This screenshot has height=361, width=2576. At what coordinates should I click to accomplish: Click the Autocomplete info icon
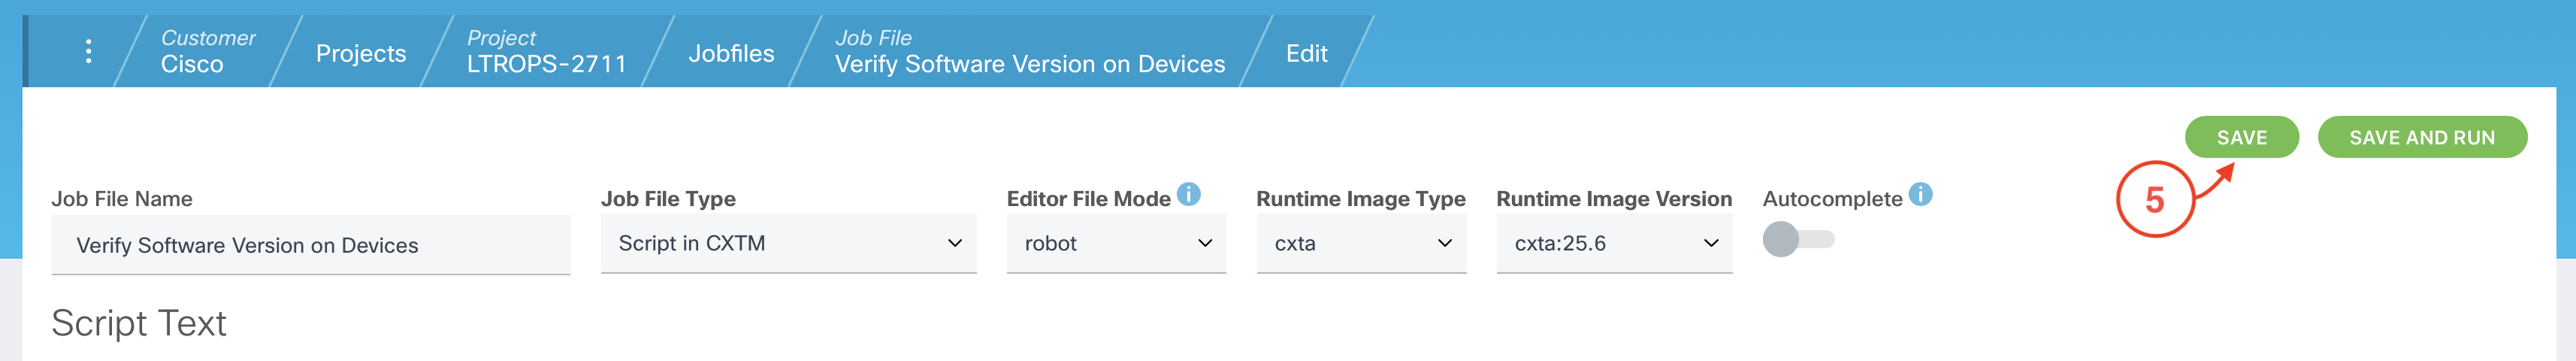coord(1920,194)
